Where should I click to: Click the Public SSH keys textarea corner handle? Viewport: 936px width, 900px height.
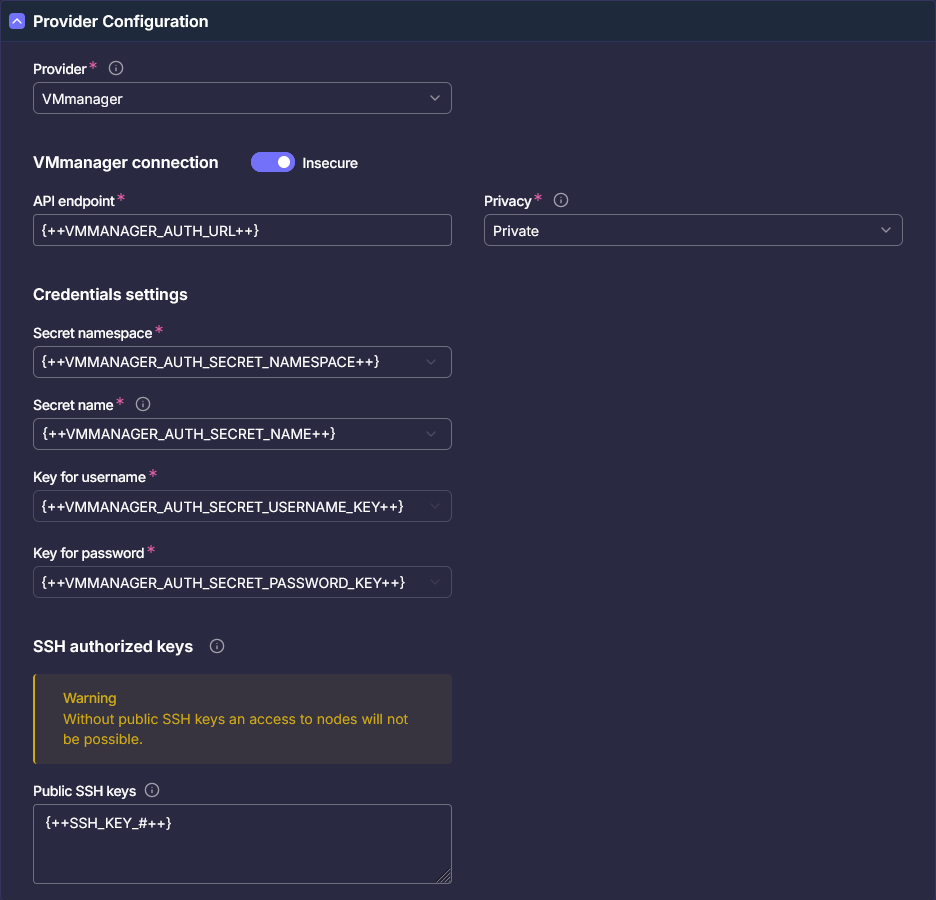[444, 876]
